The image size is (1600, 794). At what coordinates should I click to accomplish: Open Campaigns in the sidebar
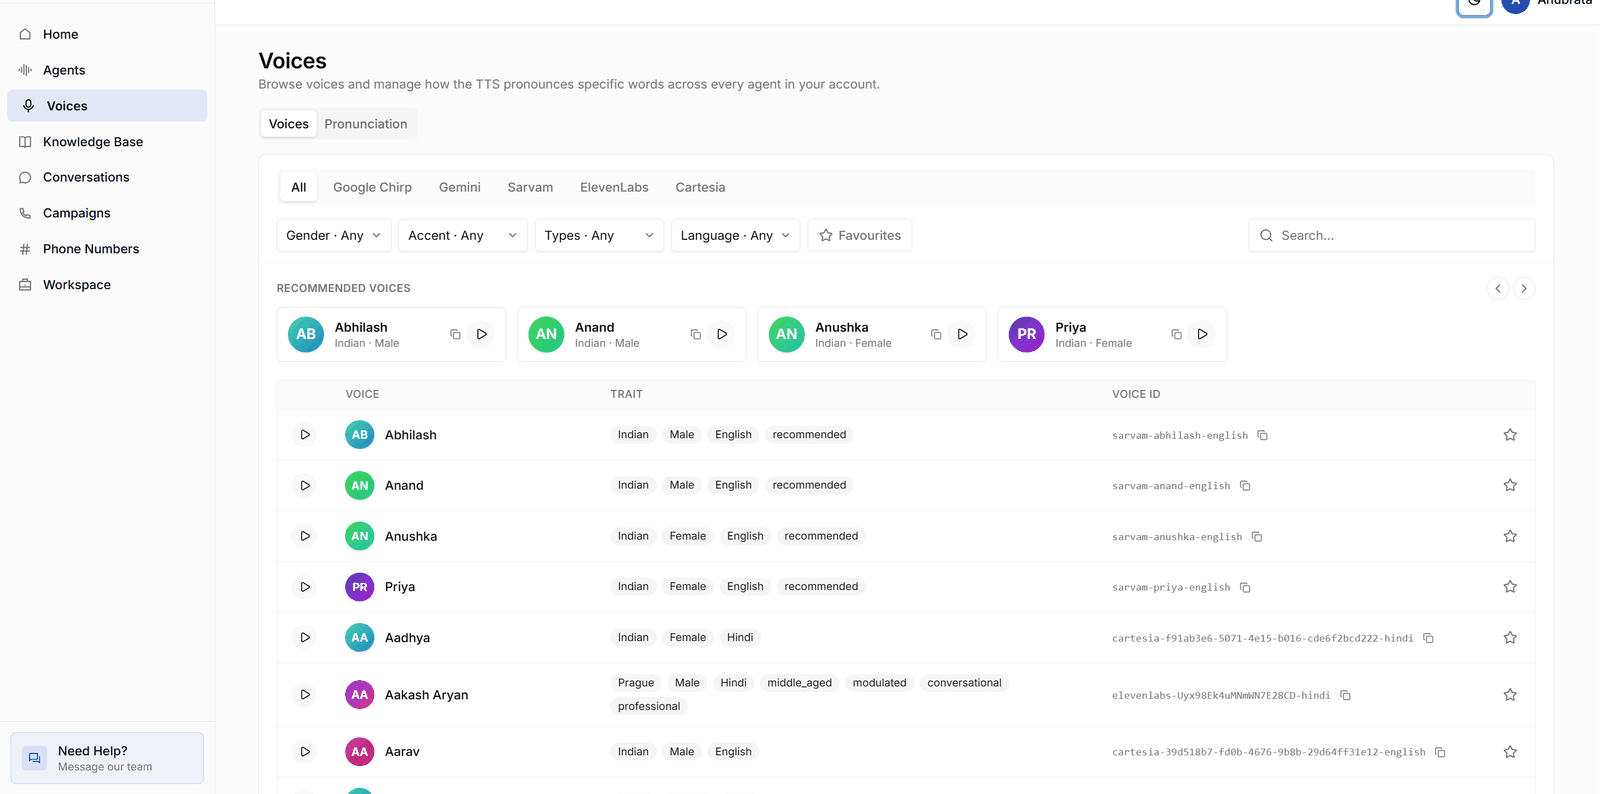[x=107, y=213]
